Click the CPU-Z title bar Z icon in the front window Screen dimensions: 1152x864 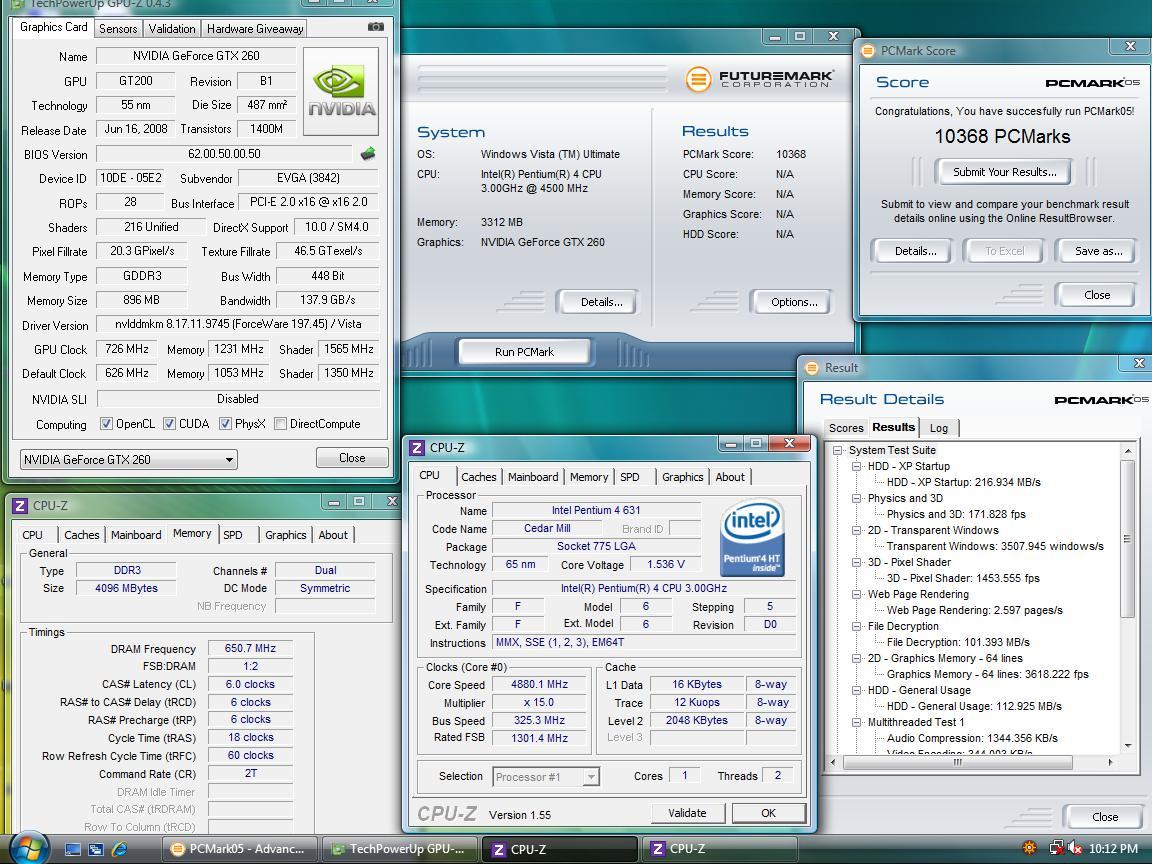417,447
